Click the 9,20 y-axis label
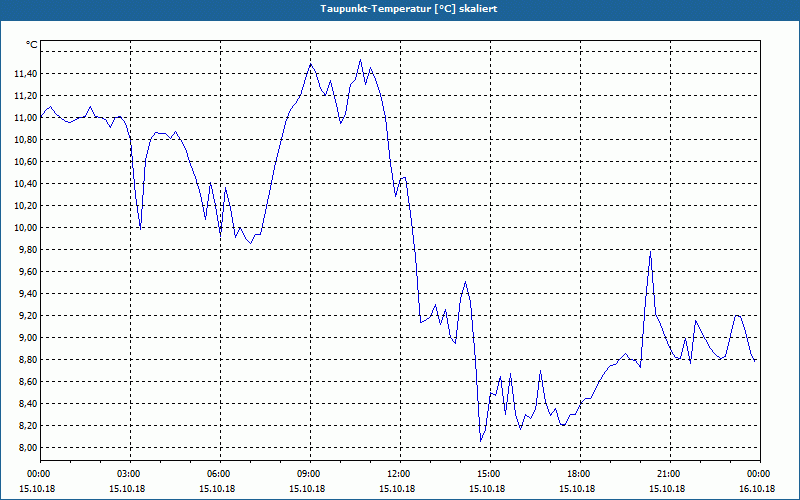The width and height of the screenshot is (800, 500). point(28,316)
